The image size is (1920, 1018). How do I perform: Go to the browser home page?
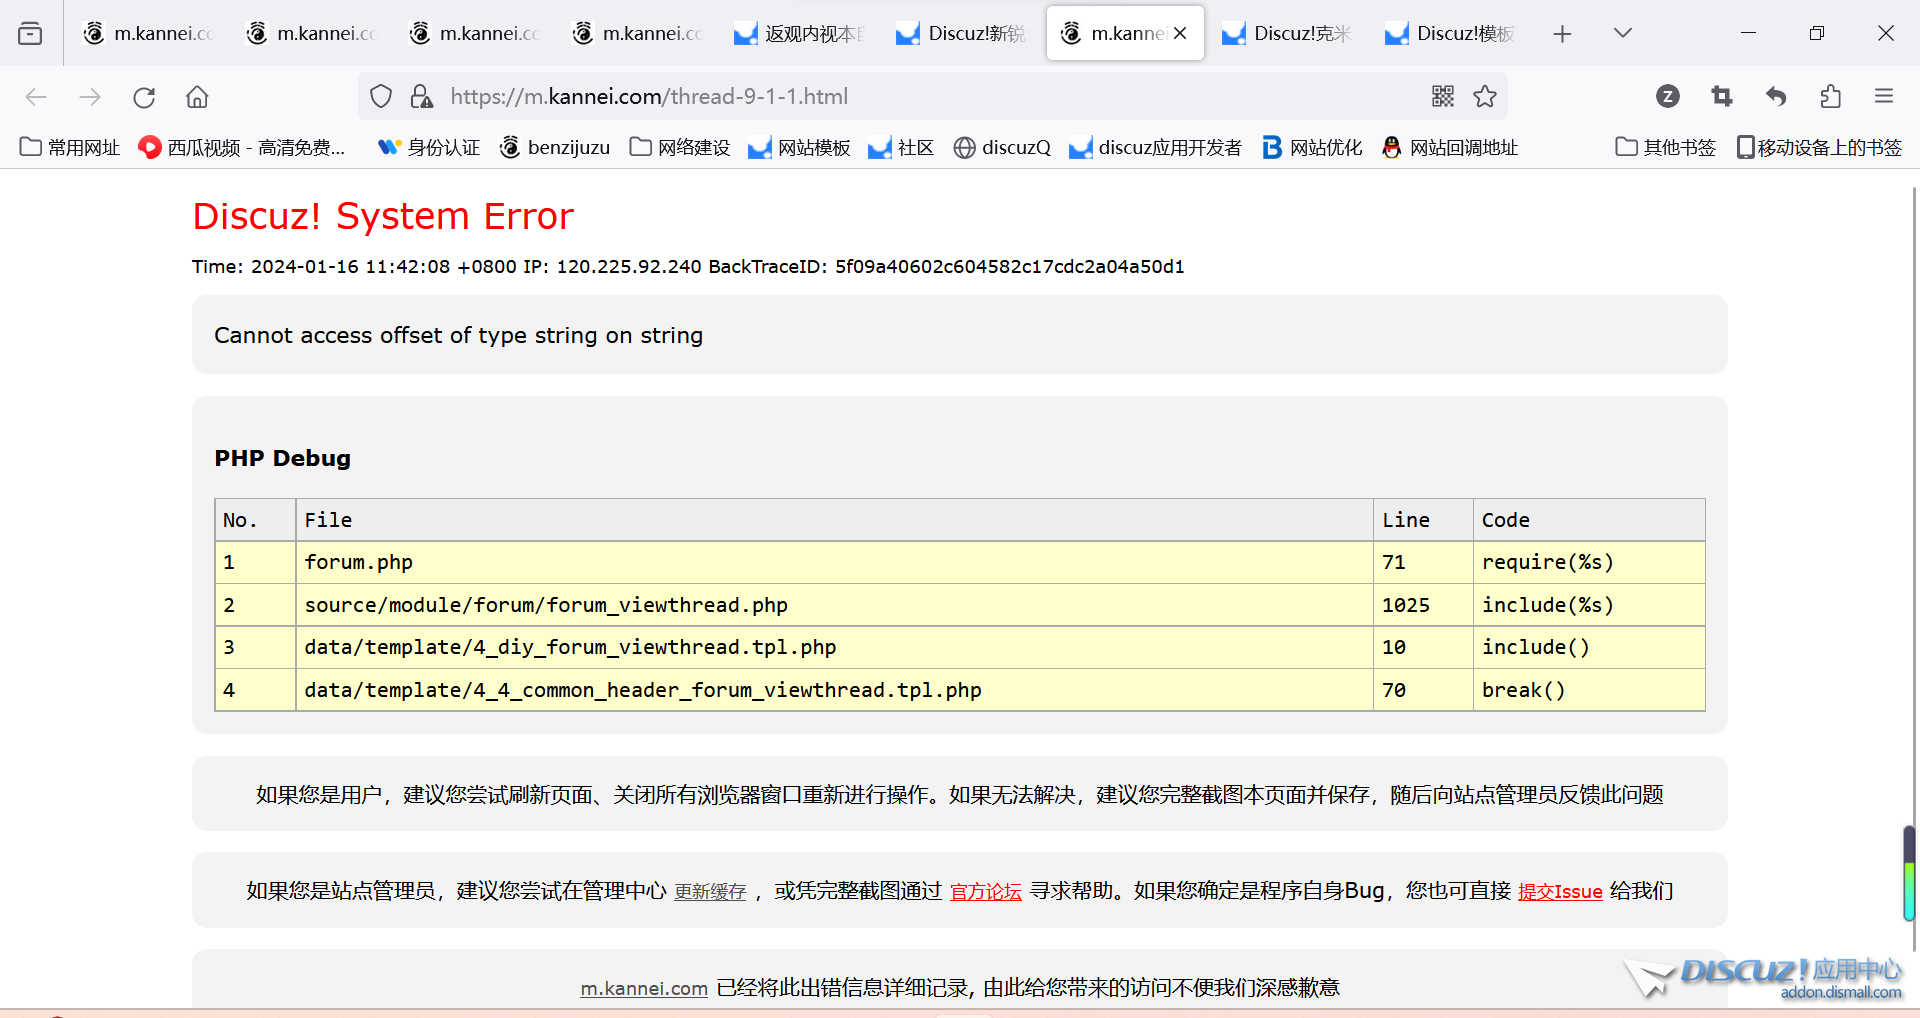[197, 97]
